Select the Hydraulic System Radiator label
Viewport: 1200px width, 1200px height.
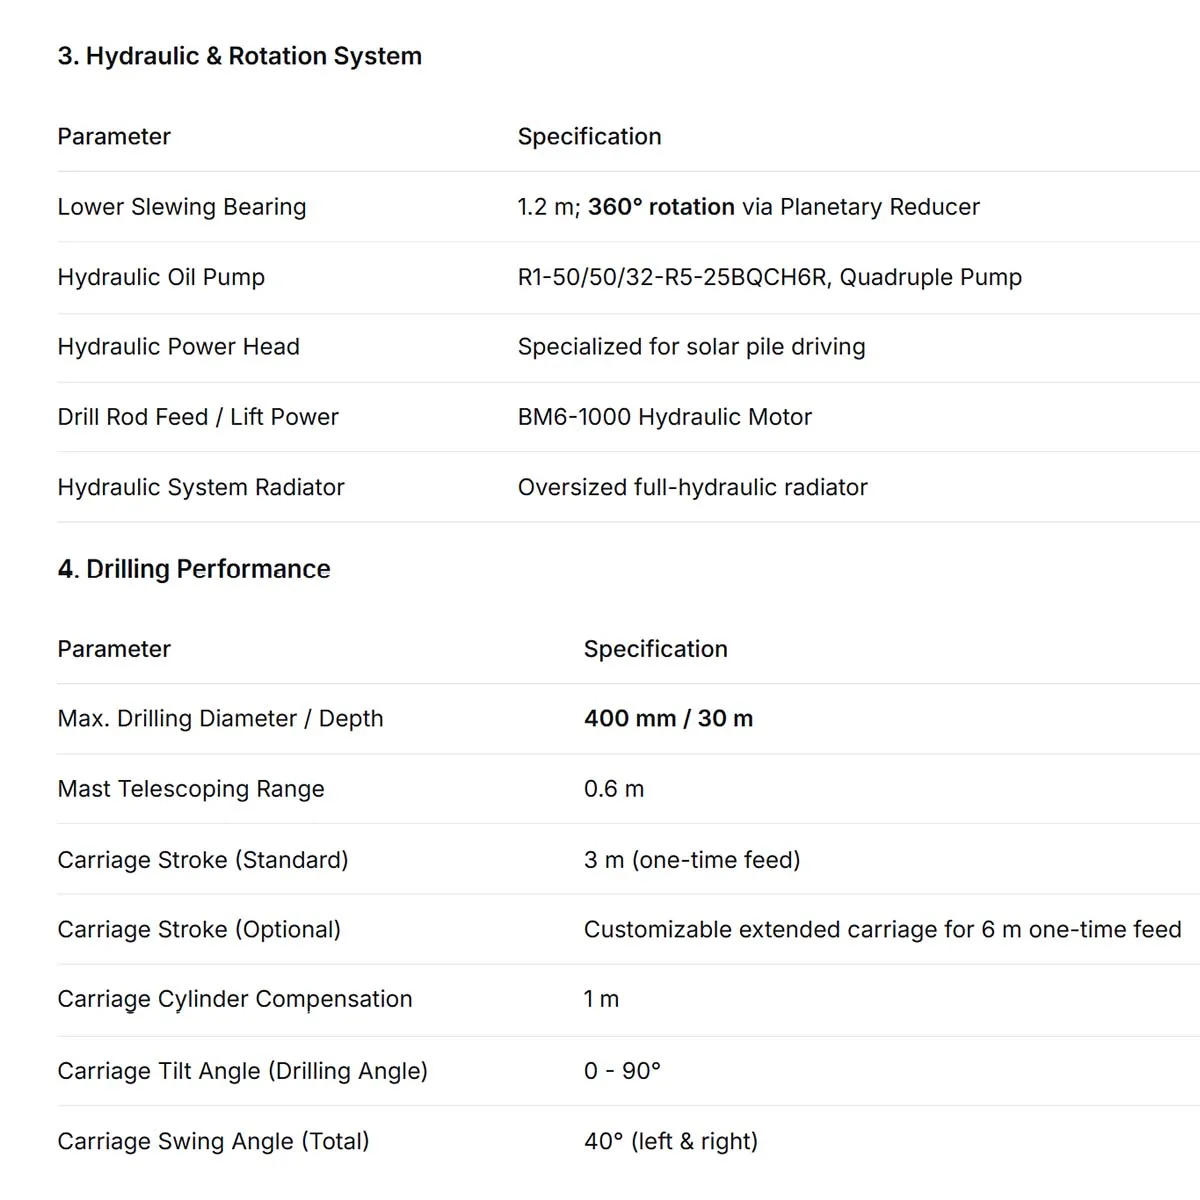[201, 487]
